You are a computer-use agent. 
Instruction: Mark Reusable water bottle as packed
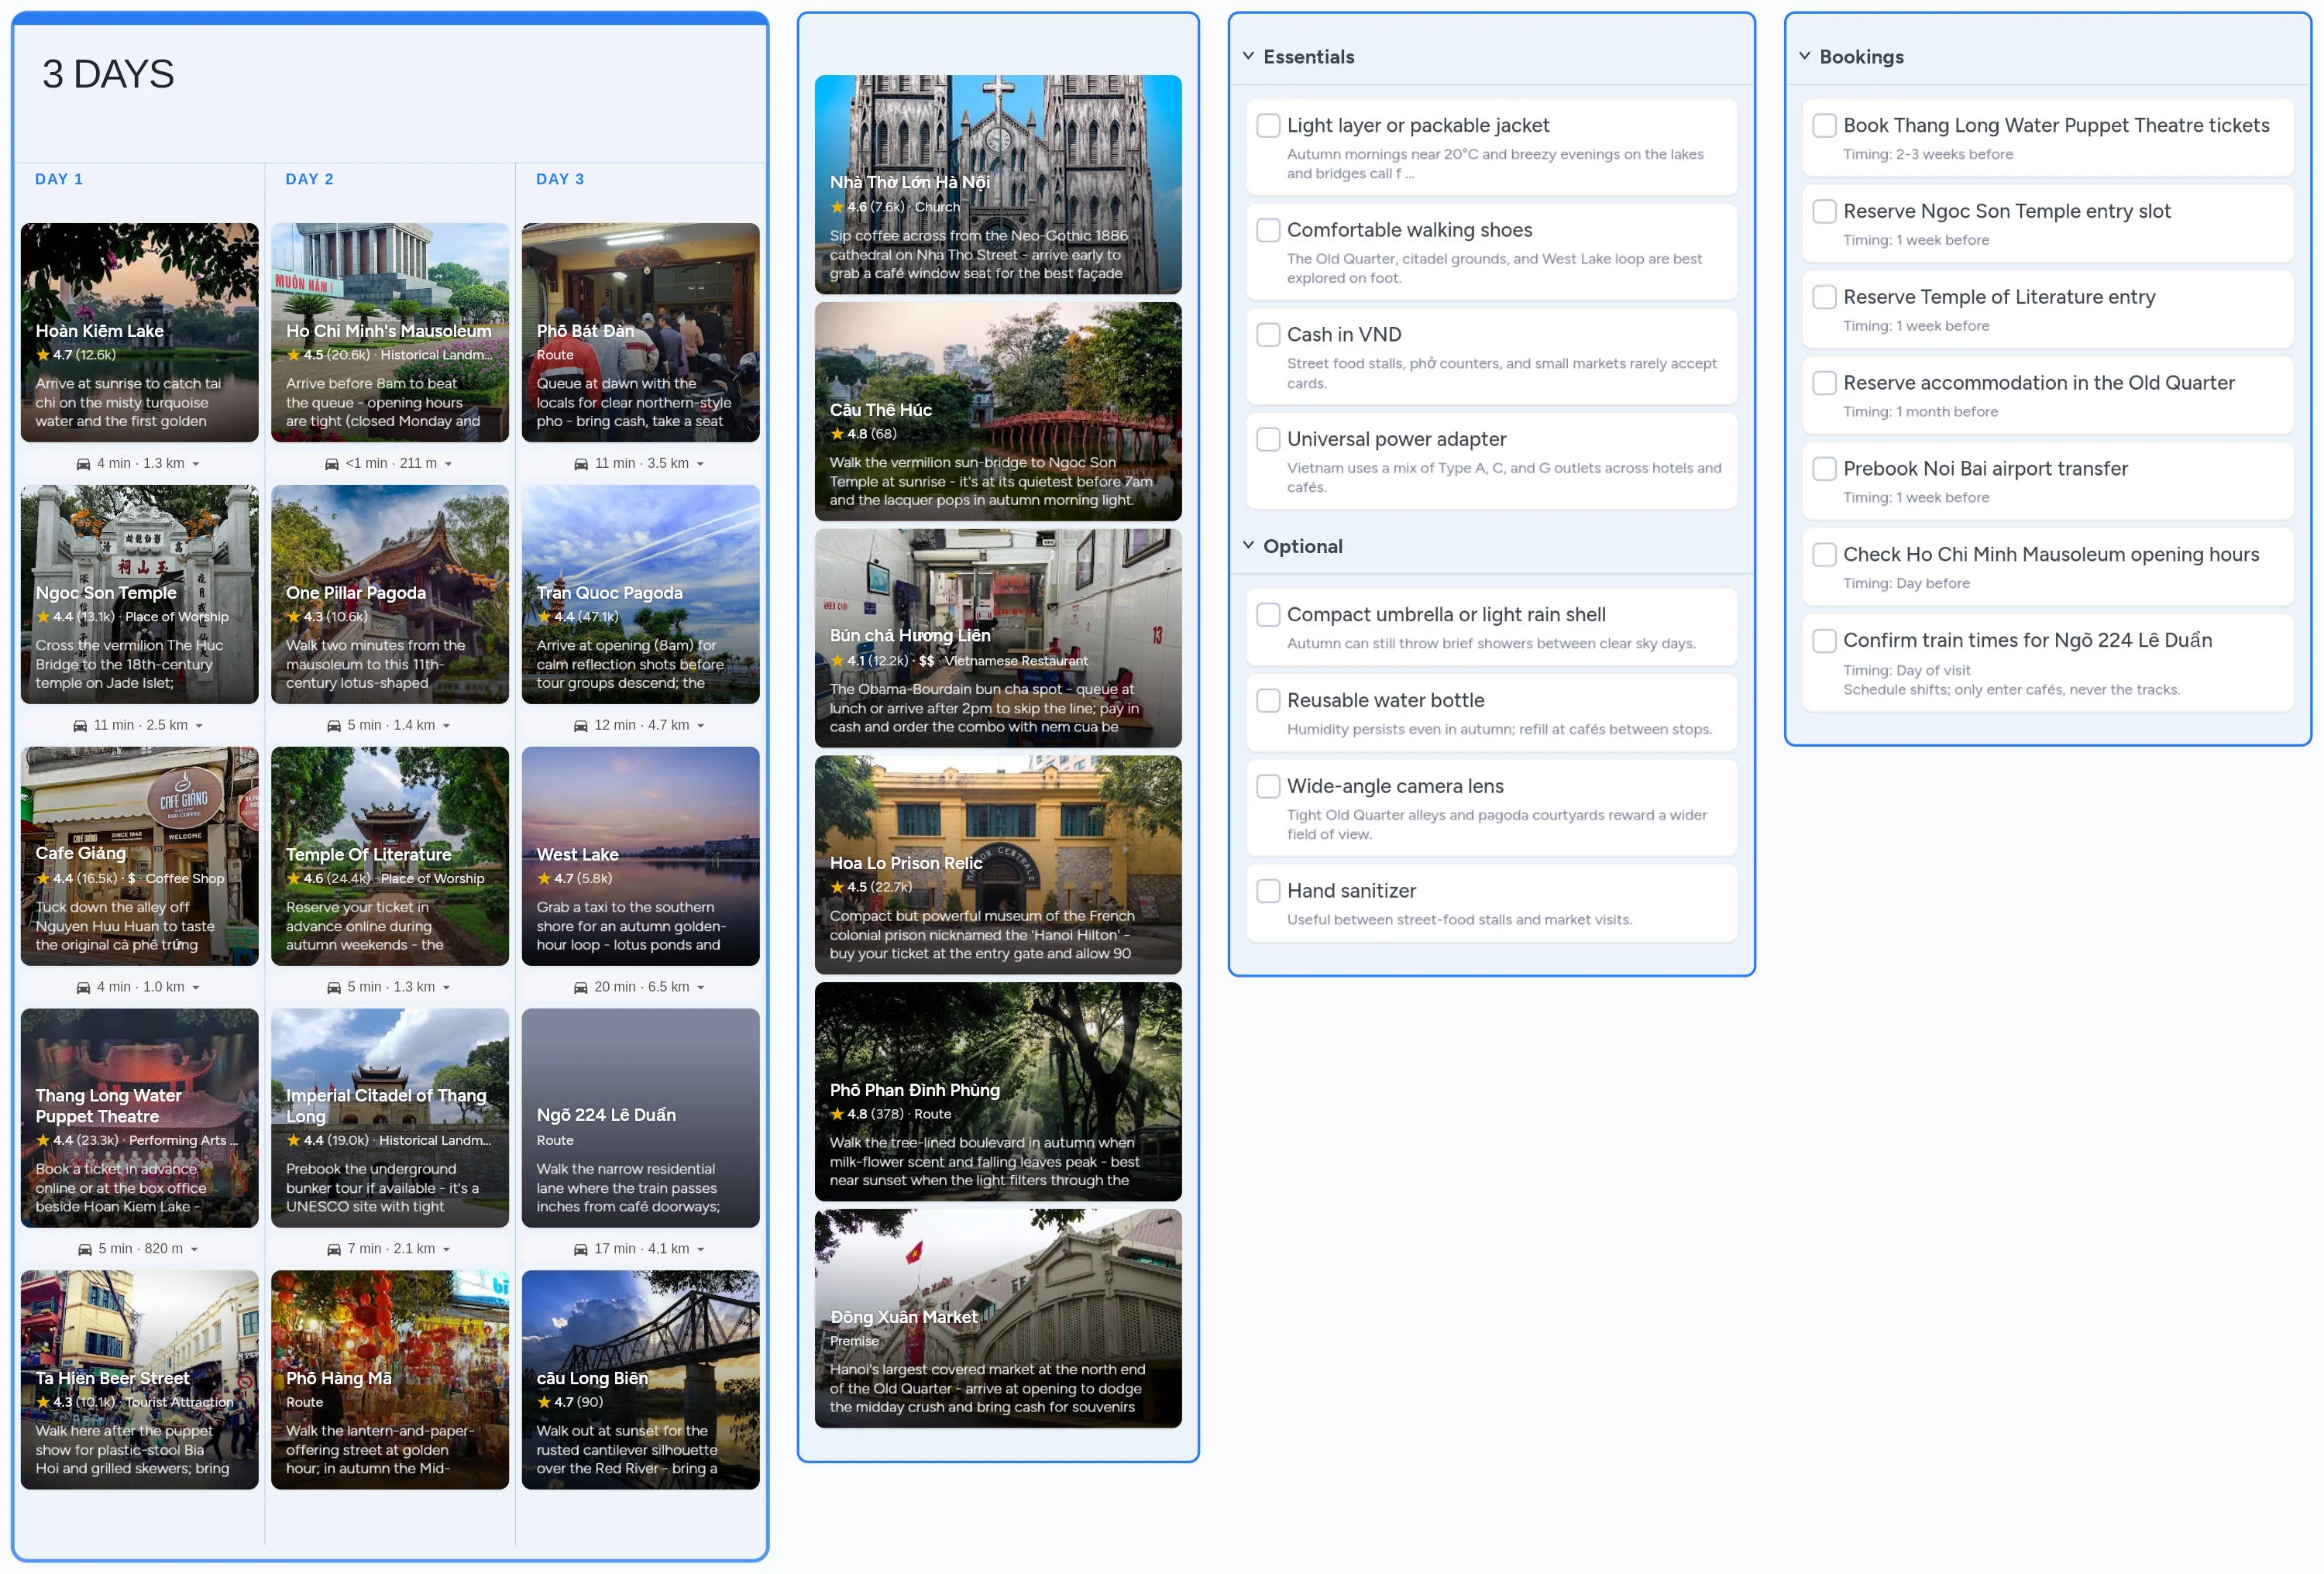point(1268,701)
